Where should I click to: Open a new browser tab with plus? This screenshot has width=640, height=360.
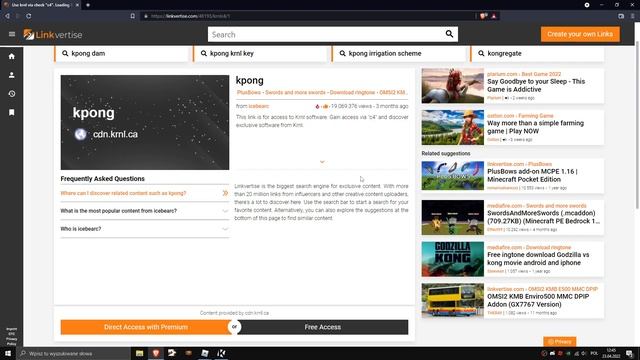(88, 5)
